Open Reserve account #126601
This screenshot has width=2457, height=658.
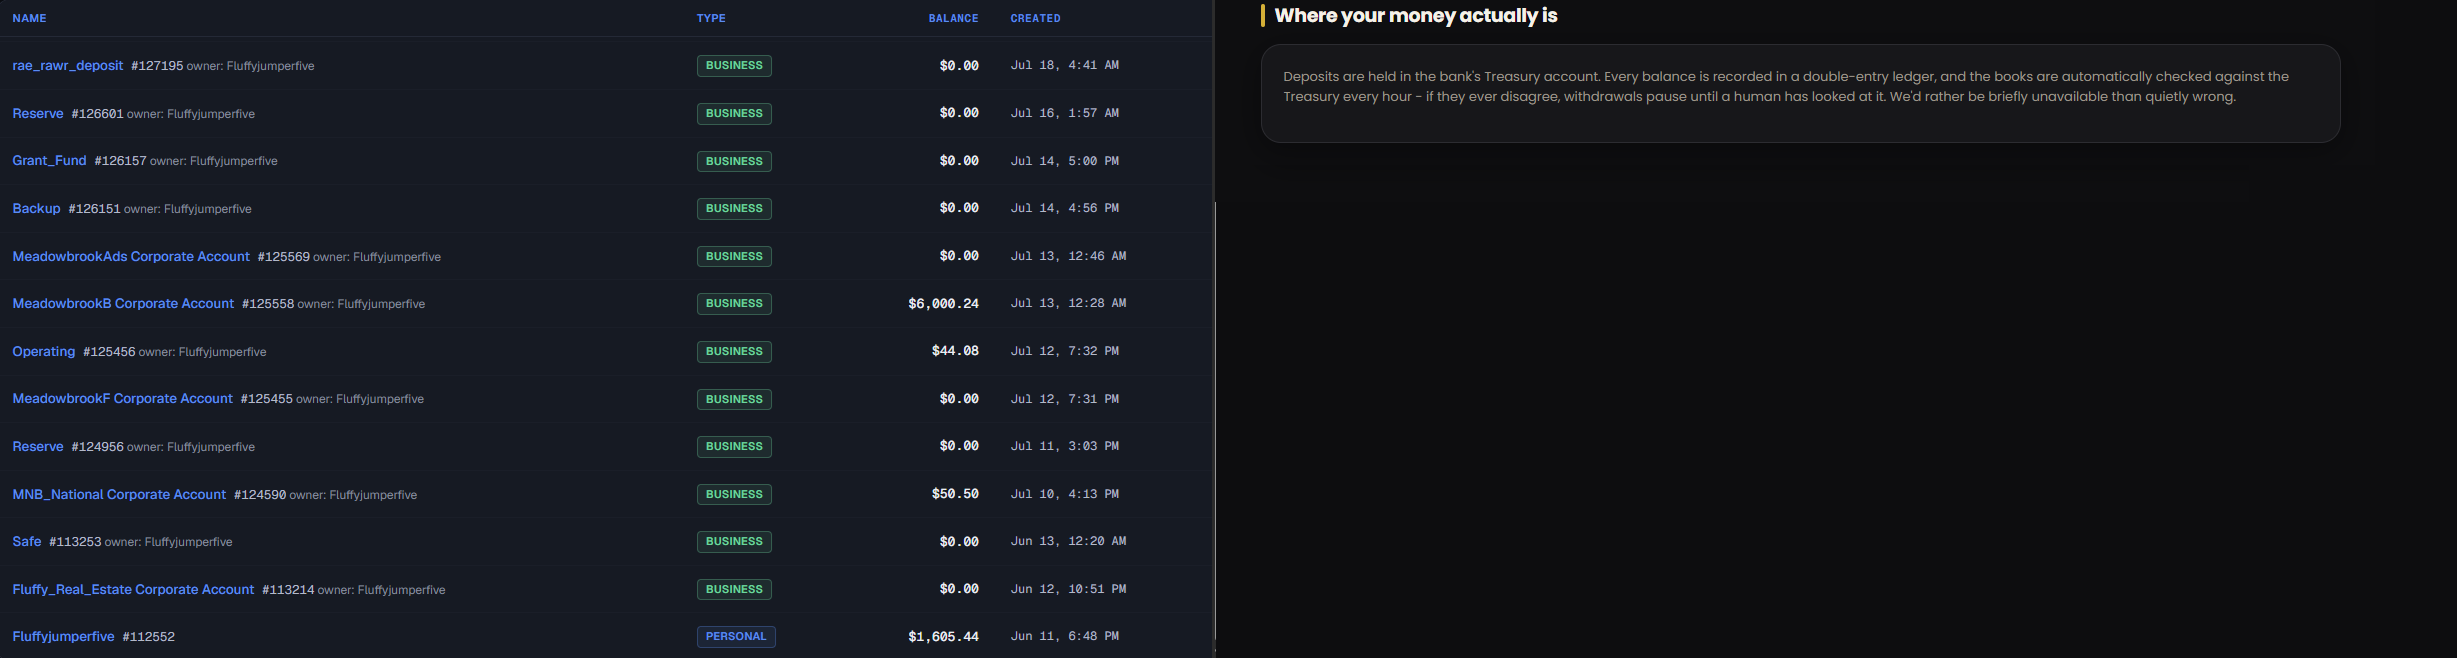click(38, 114)
